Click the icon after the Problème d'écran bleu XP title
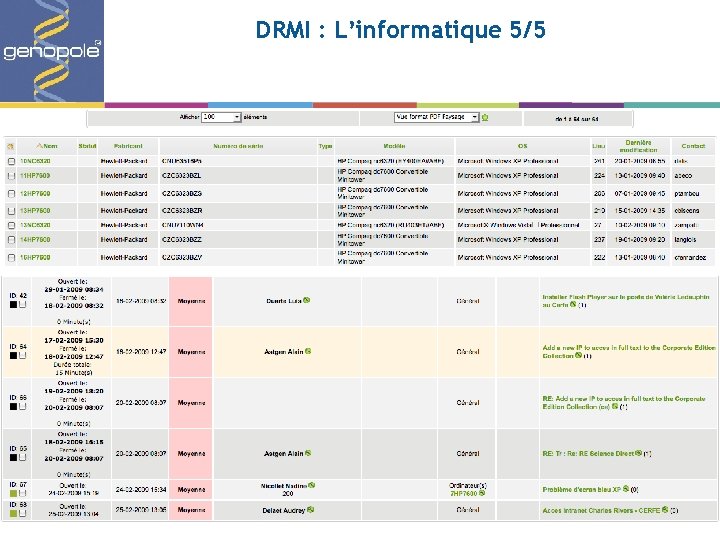Viewport: 720px width, 540px height. click(x=625, y=489)
